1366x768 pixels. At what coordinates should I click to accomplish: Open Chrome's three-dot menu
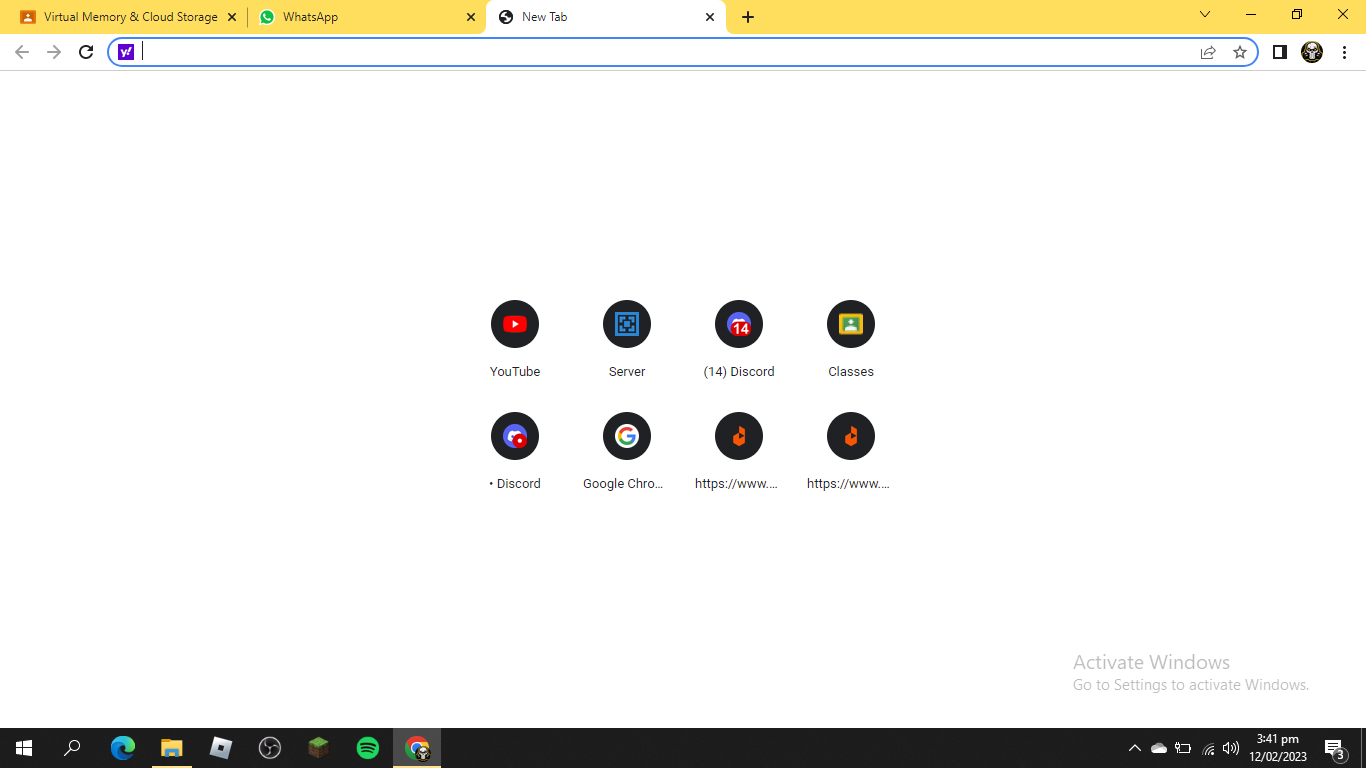(x=1345, y=52)
